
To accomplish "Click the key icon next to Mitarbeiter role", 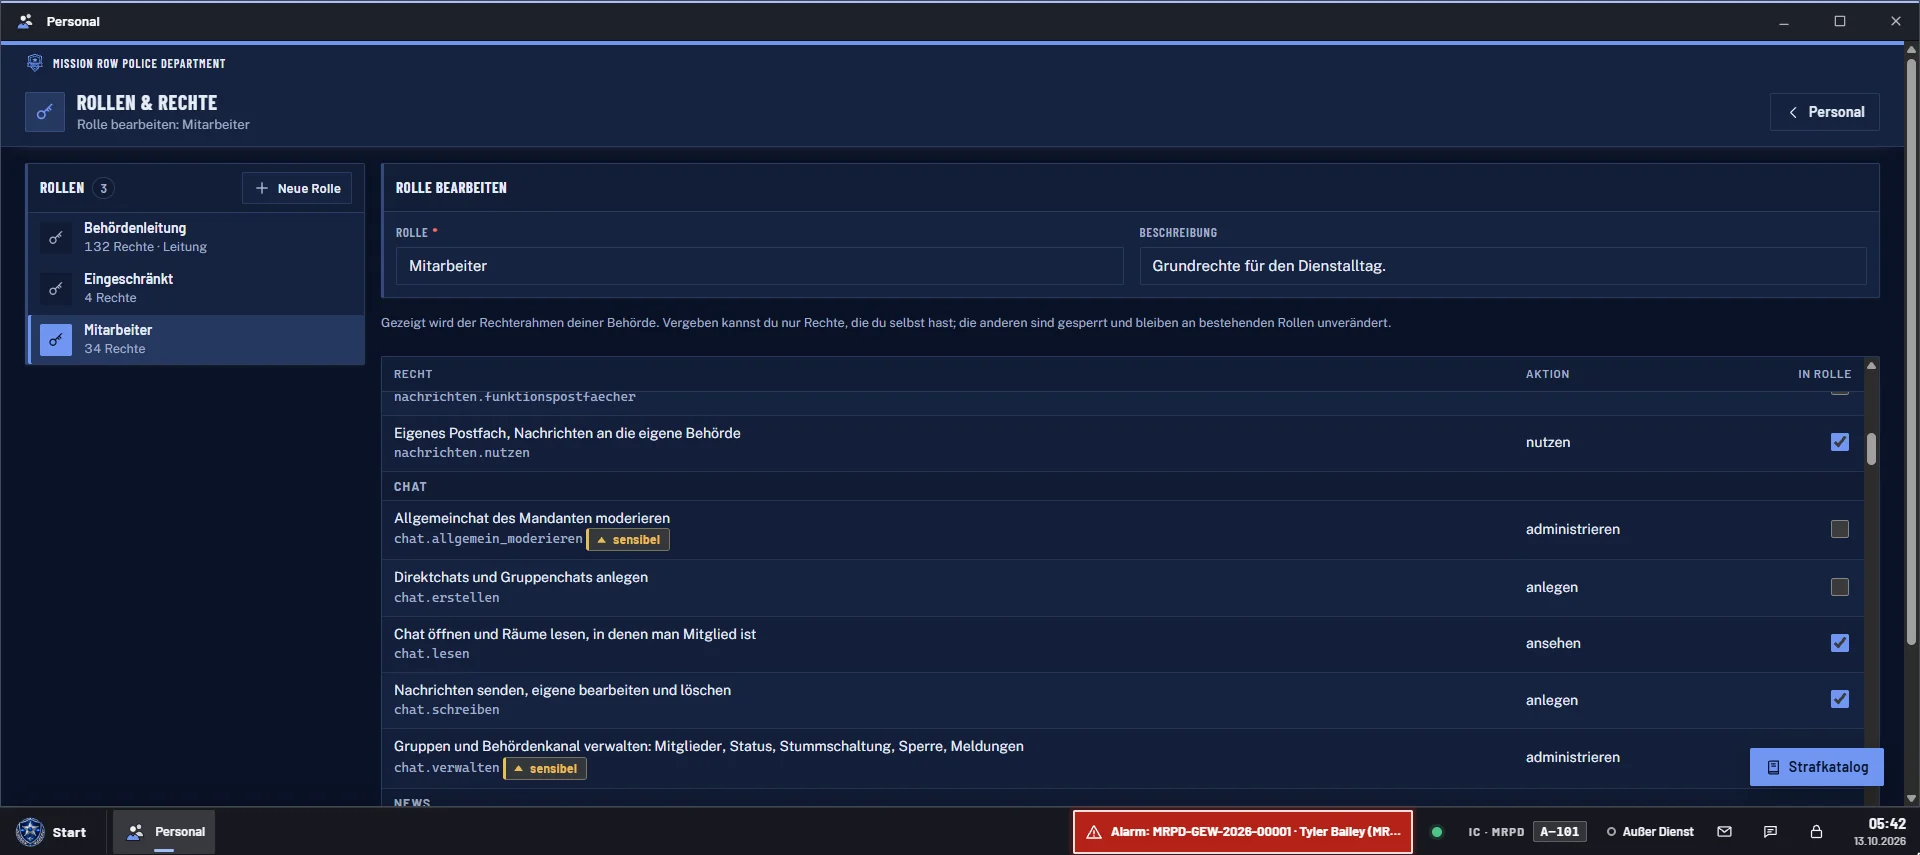I will pyautogui.click(x=56, y=340).
